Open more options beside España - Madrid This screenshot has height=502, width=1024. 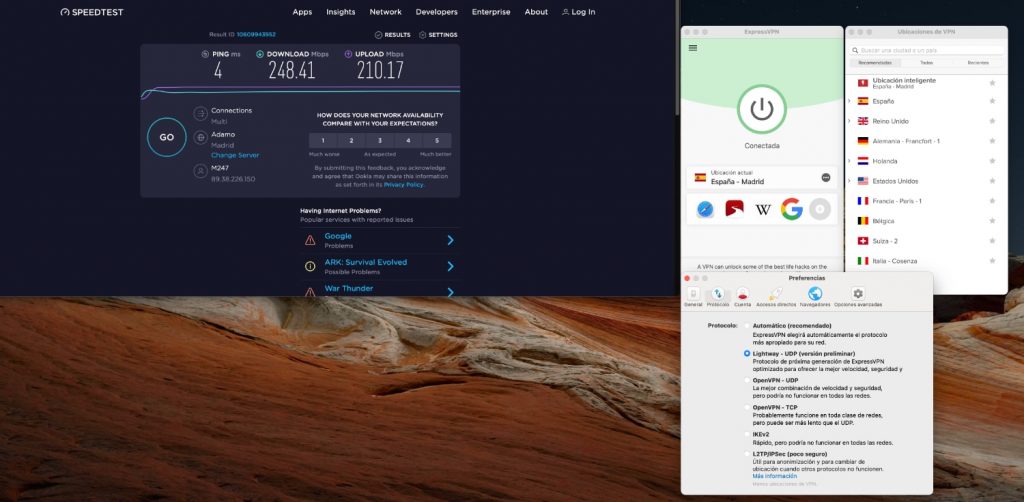click(825, 178)
